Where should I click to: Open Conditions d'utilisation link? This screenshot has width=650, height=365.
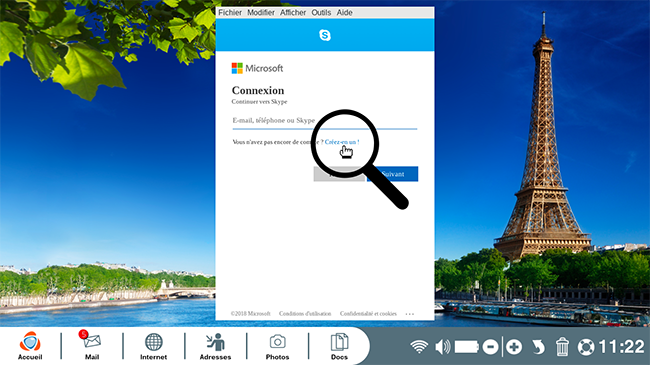(305, 314)
